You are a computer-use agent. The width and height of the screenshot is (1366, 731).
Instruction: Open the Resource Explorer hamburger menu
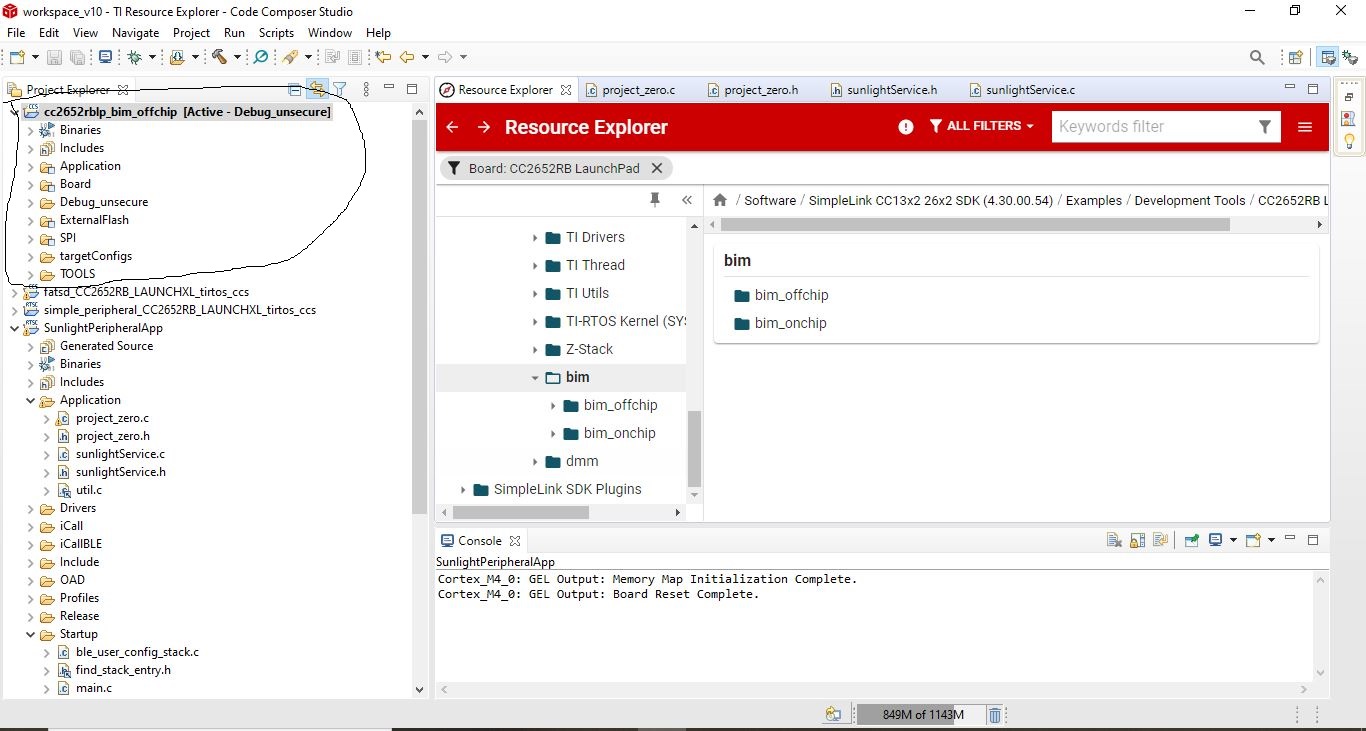click(1305, 127)
